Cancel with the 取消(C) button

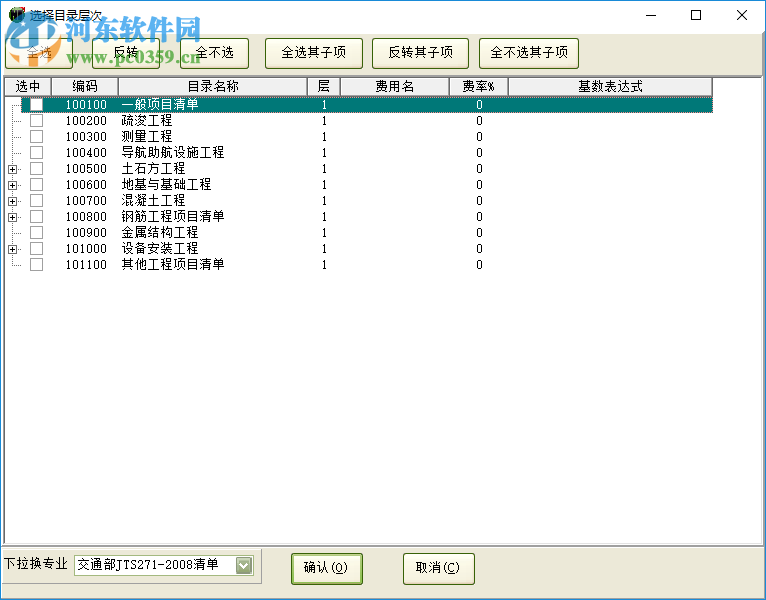click(x=438, y=568)
